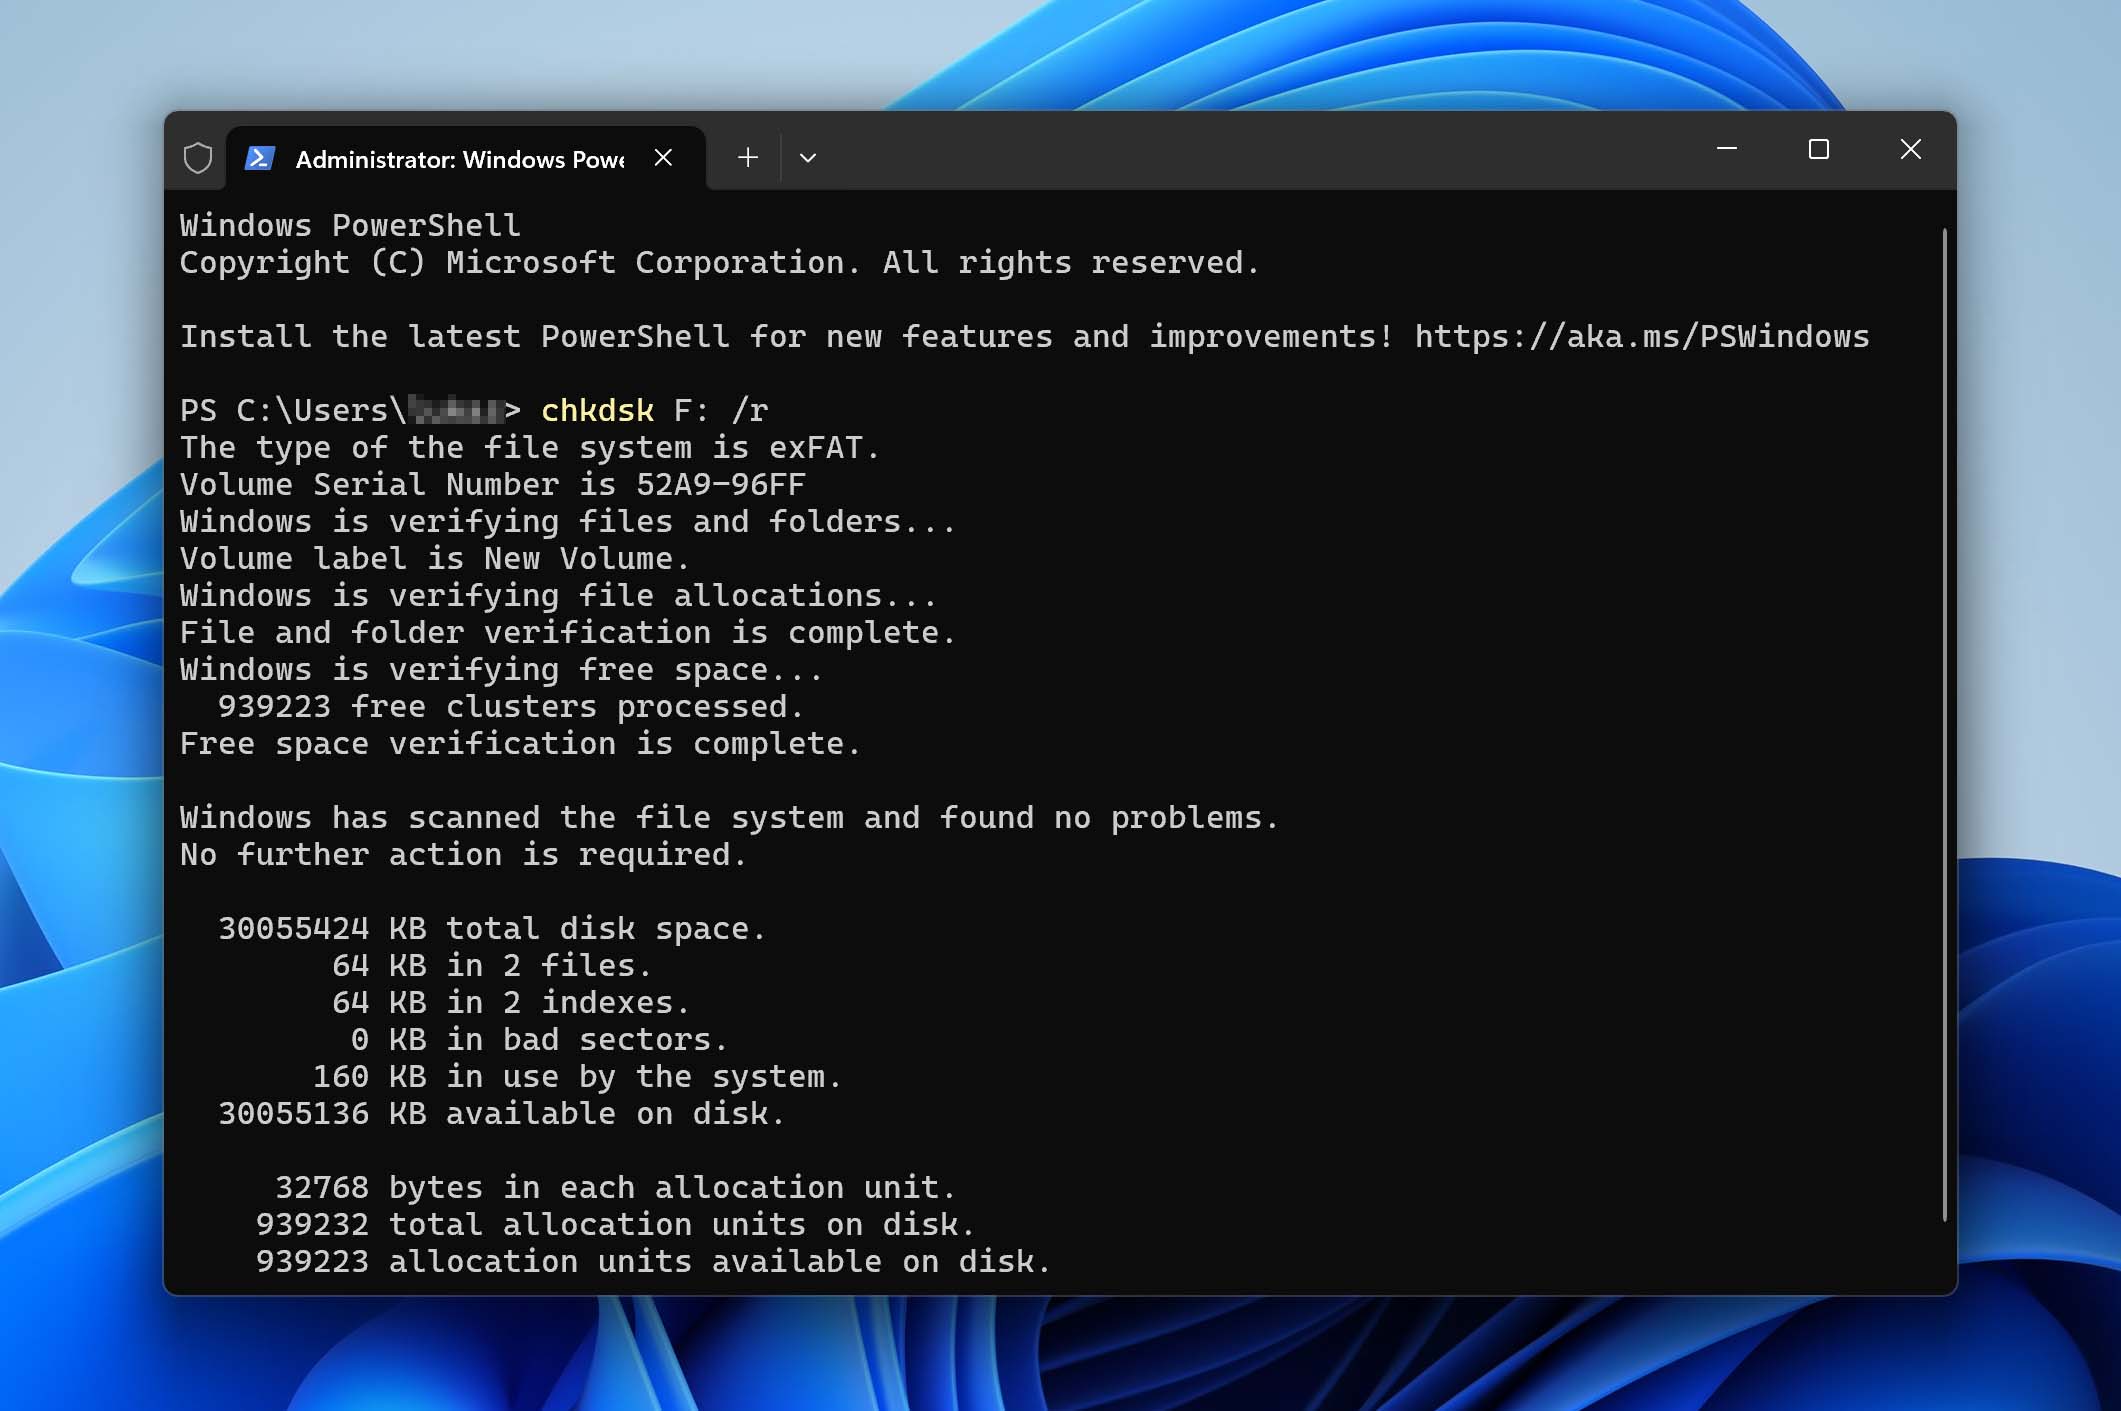Click the tab title text to focus the tab
This screenshot has width=2121, height=1411.
point(458,159)
